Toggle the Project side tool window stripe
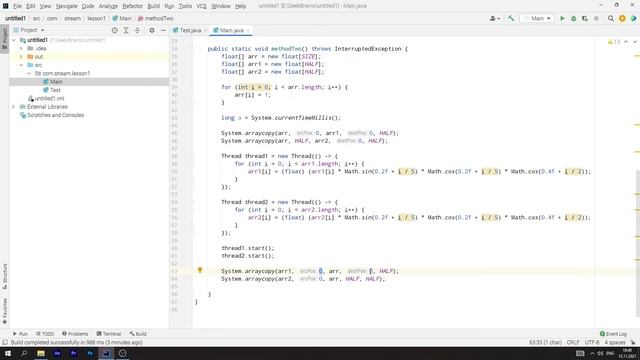 pyautogui.click(x=4, y=38)
